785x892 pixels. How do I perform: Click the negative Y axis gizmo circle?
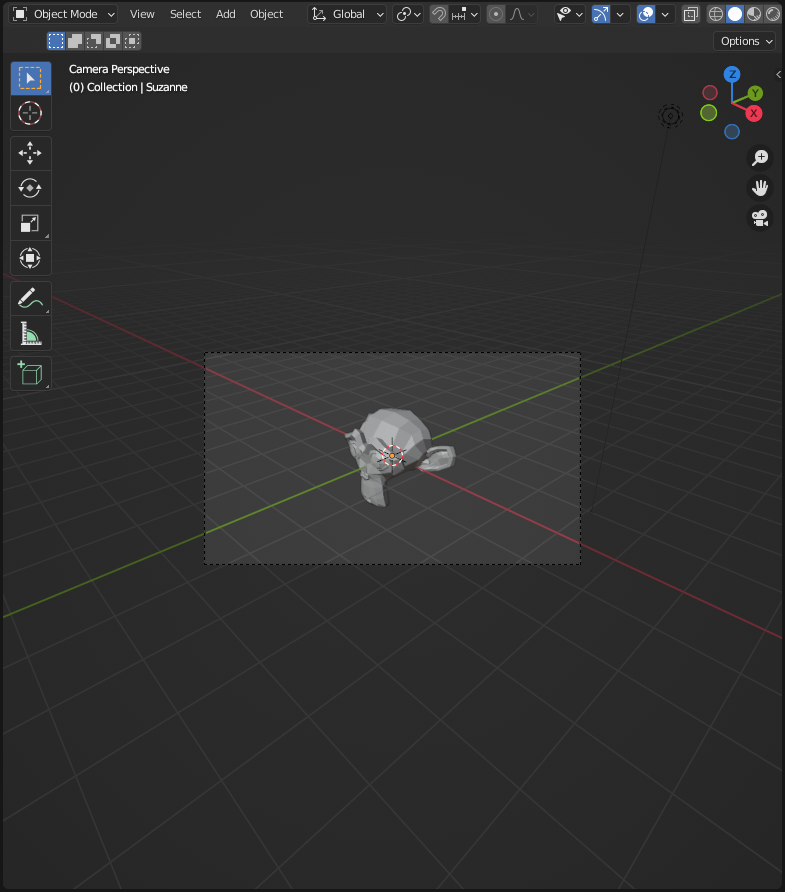(x=709, y=113)
